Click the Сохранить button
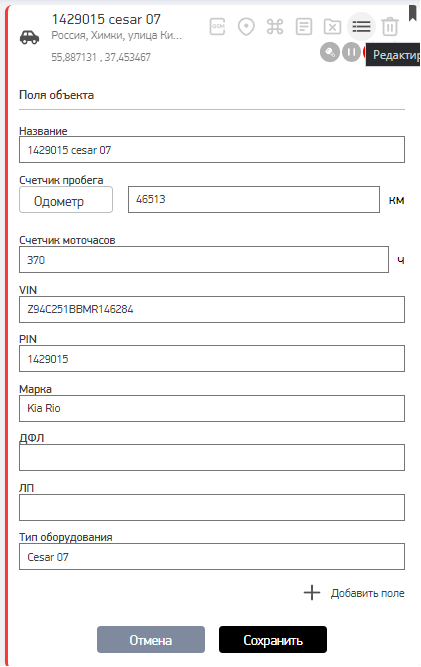 (273, 639)
